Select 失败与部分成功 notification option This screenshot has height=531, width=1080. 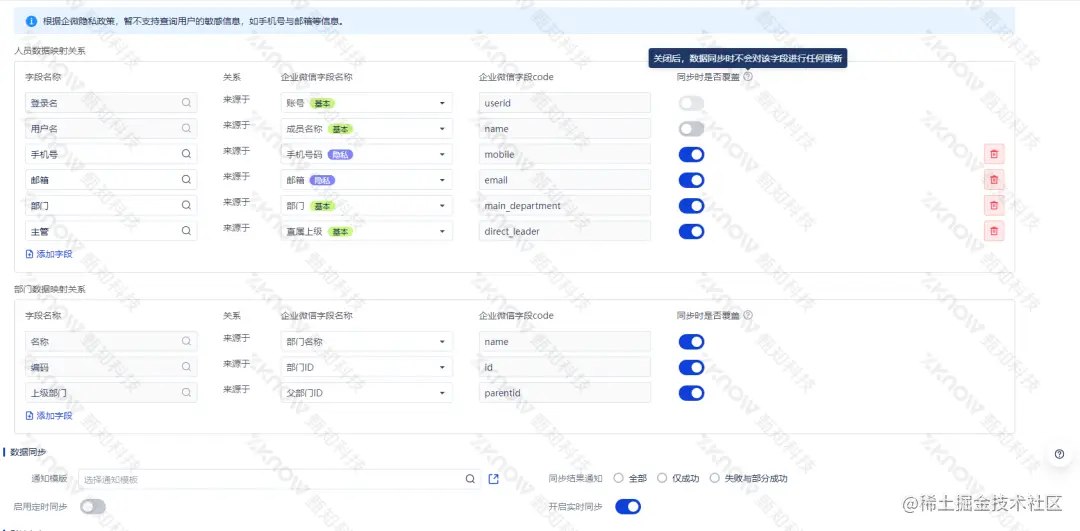point(714,478)
